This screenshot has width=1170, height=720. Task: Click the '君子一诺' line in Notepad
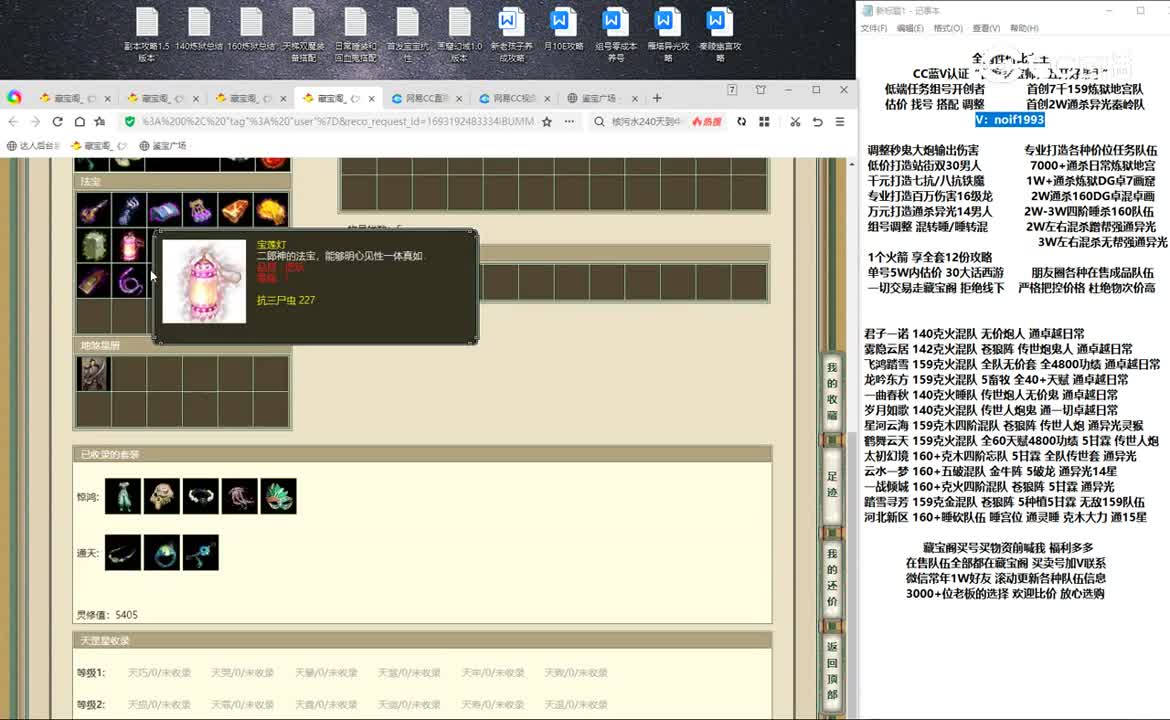tap(975, 334)
